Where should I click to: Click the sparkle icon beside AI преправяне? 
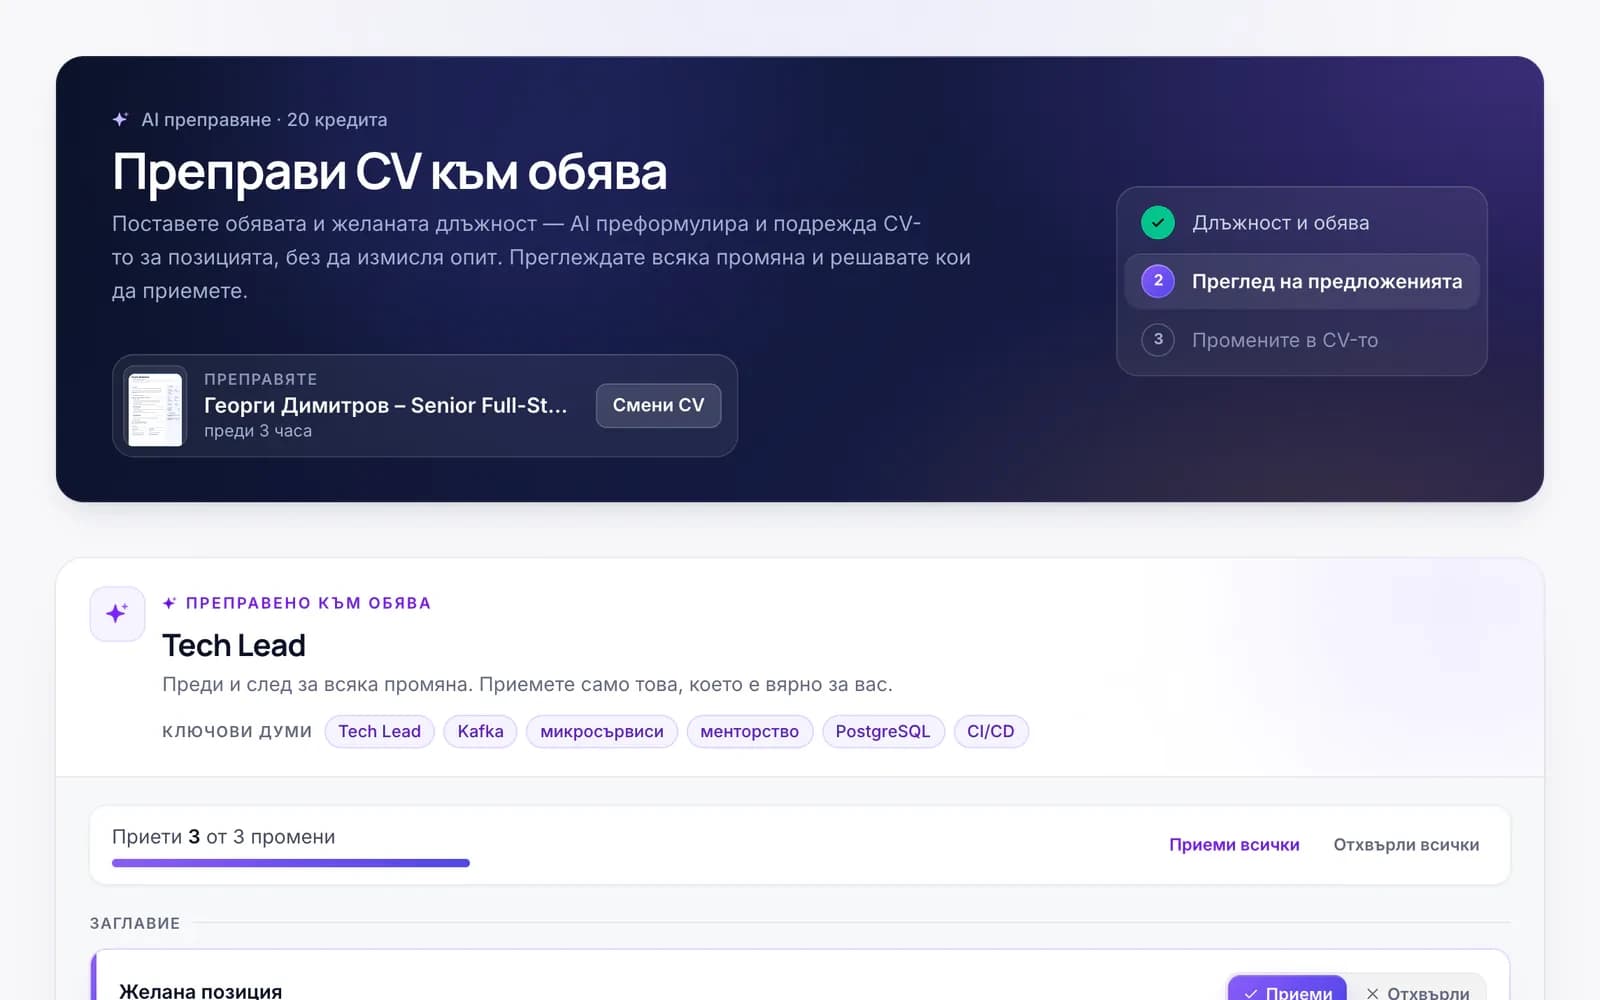tap(120, 119)
